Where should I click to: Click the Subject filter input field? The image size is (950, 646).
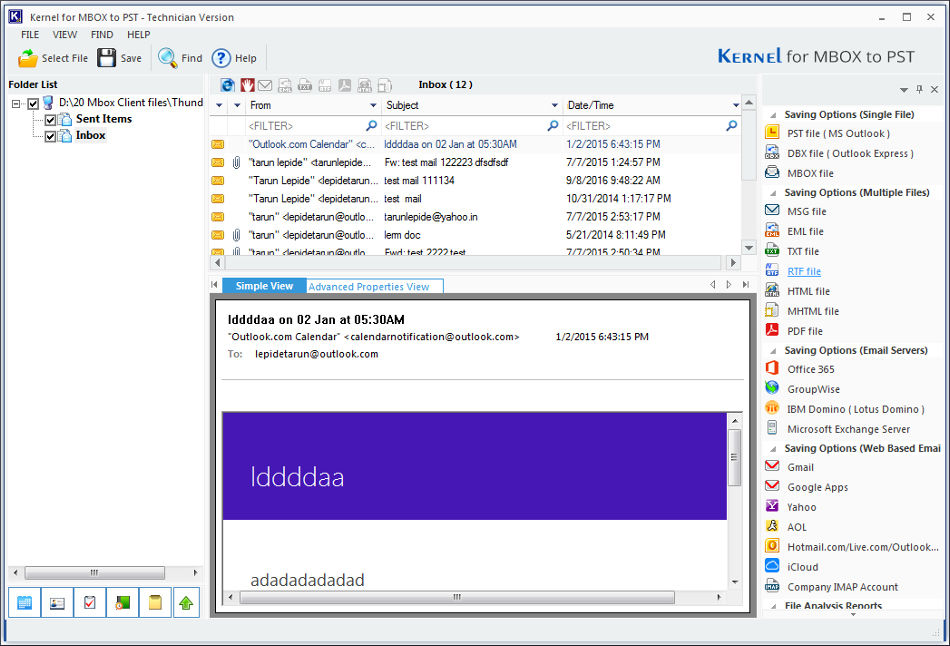tap(463, 126)
